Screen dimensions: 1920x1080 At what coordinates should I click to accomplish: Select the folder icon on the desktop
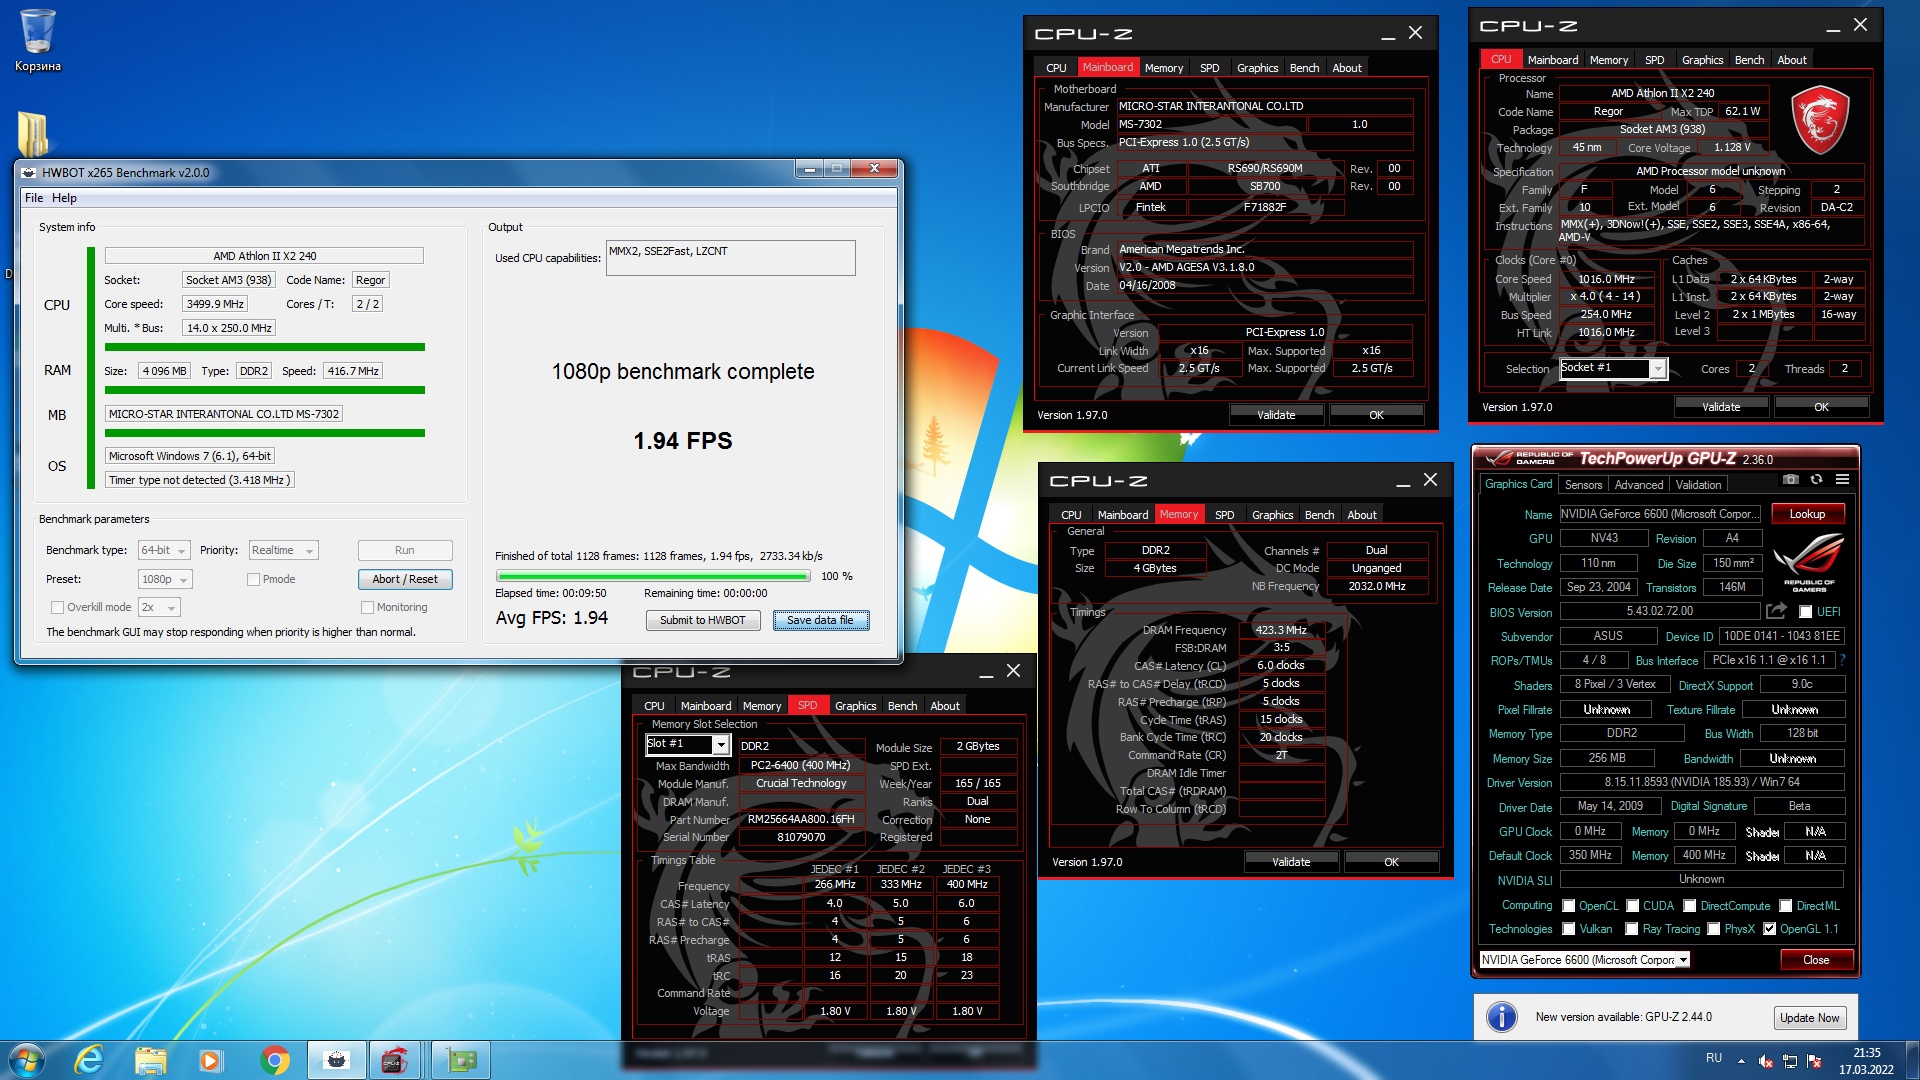pos(33,132)
